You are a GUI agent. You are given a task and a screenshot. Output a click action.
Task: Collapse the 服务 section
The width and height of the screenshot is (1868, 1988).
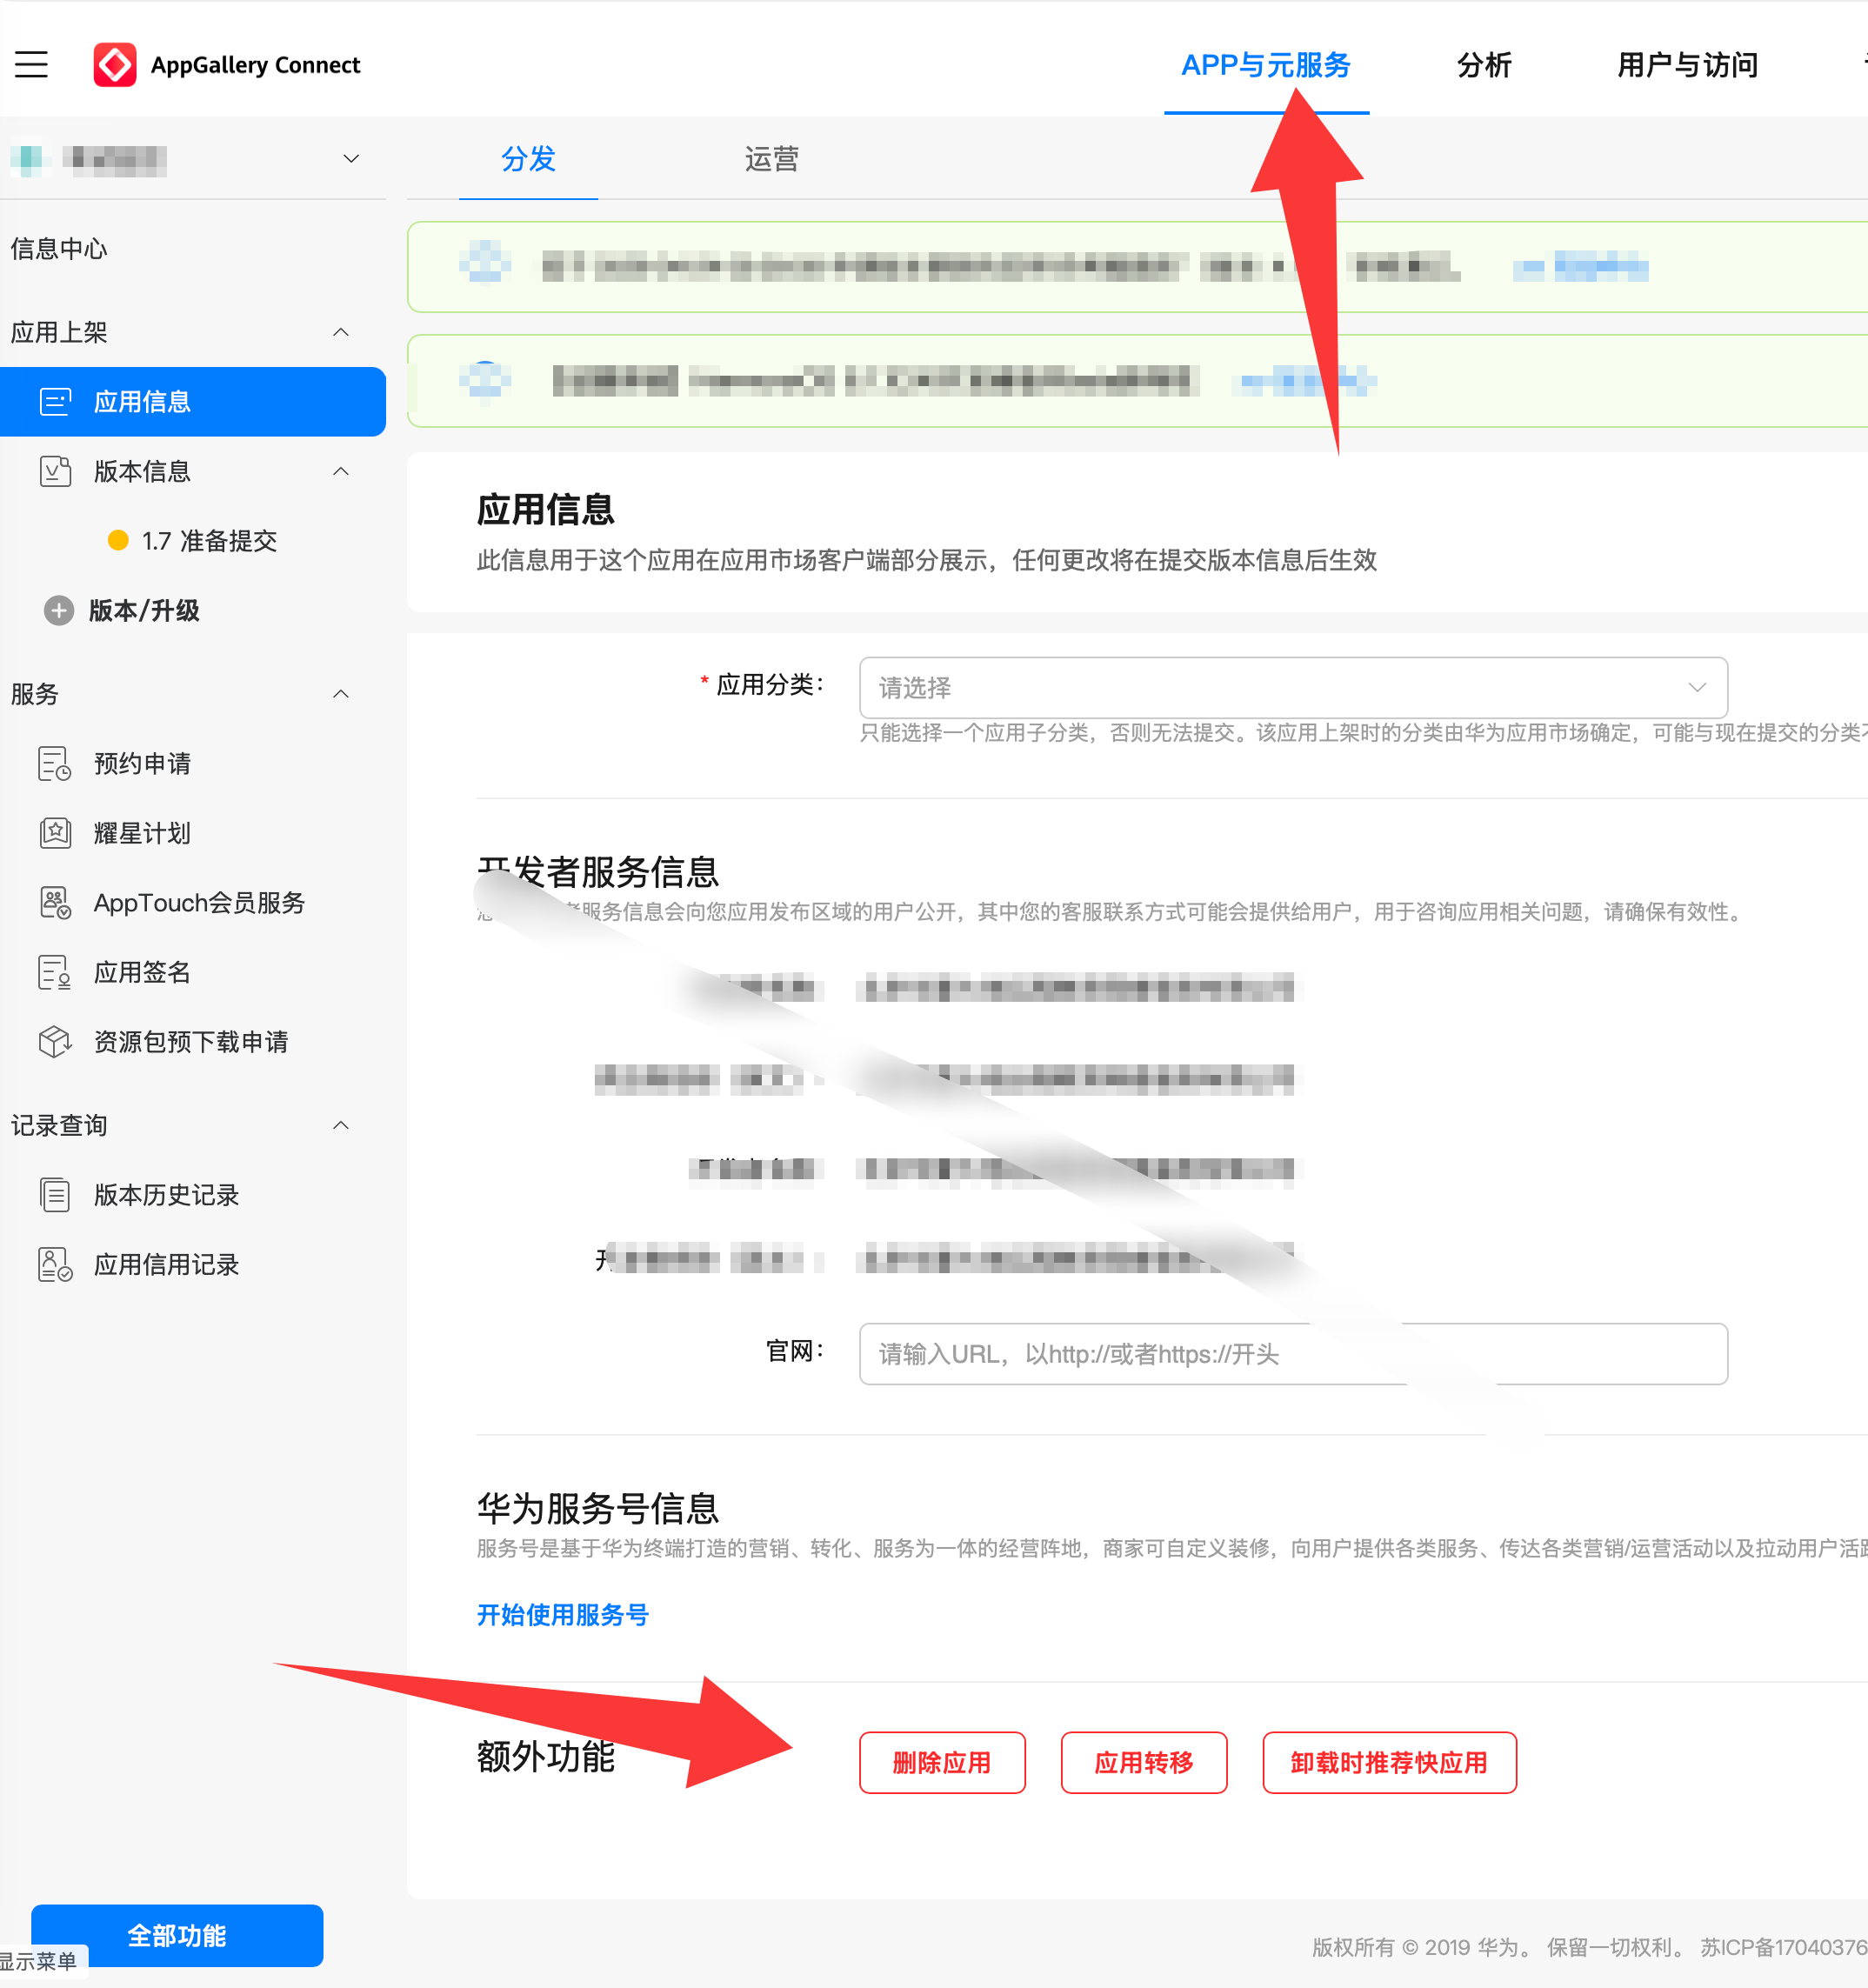[x=341, y=694]
